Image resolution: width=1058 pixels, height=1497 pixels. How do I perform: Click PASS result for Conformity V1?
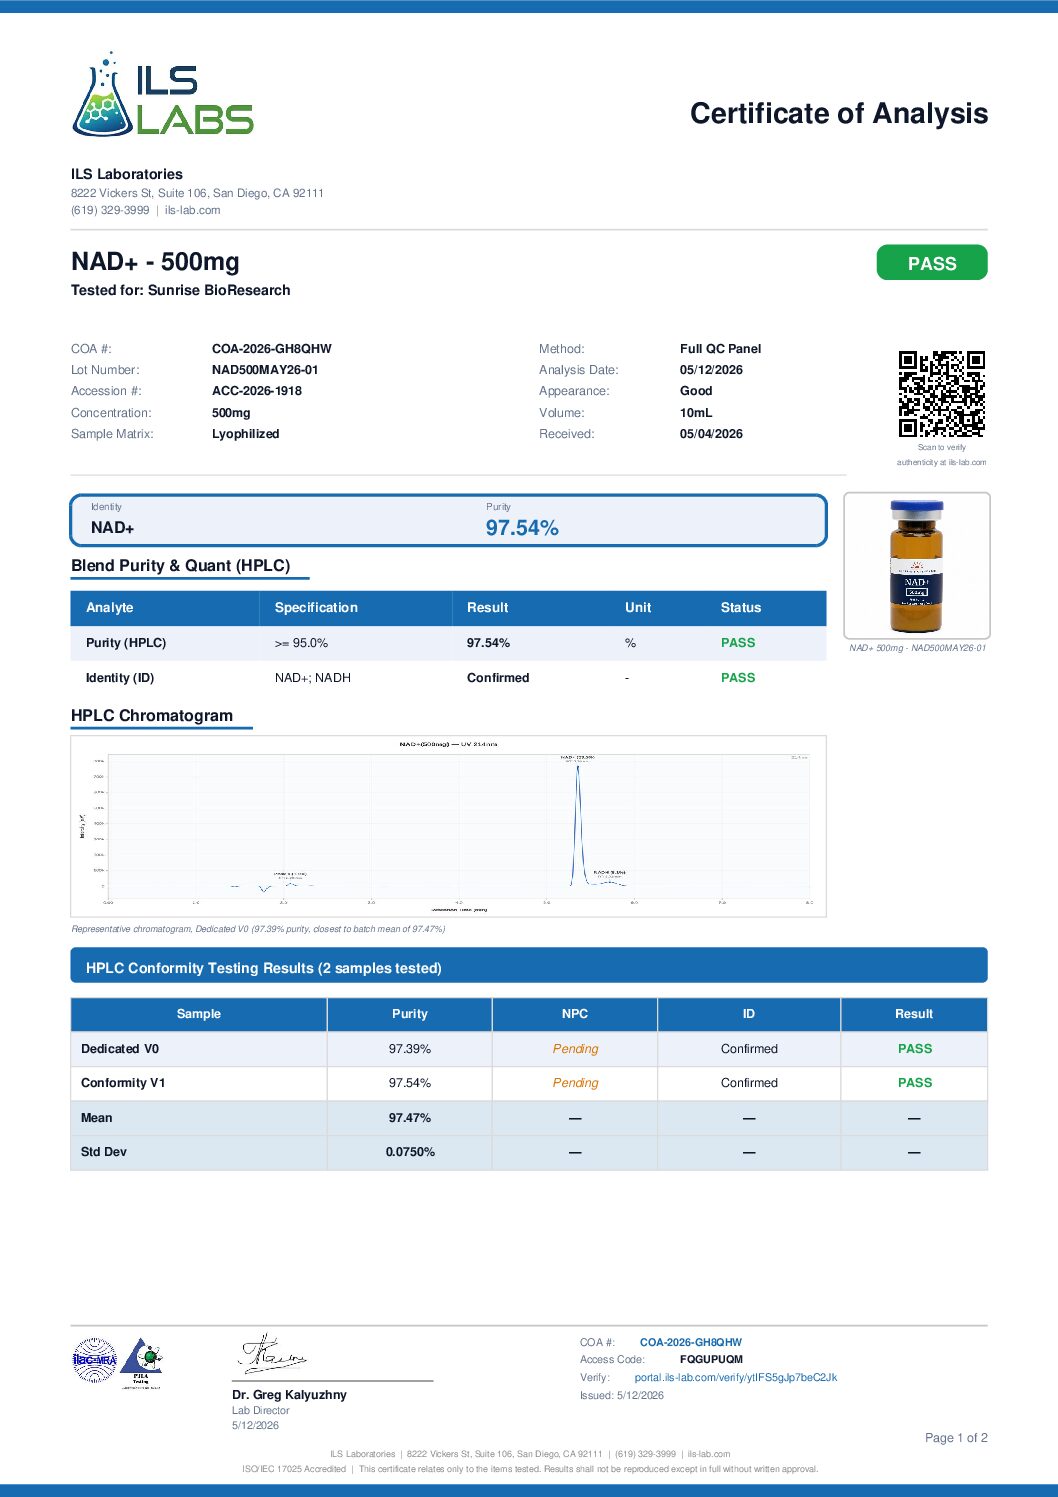[915, 1083]
